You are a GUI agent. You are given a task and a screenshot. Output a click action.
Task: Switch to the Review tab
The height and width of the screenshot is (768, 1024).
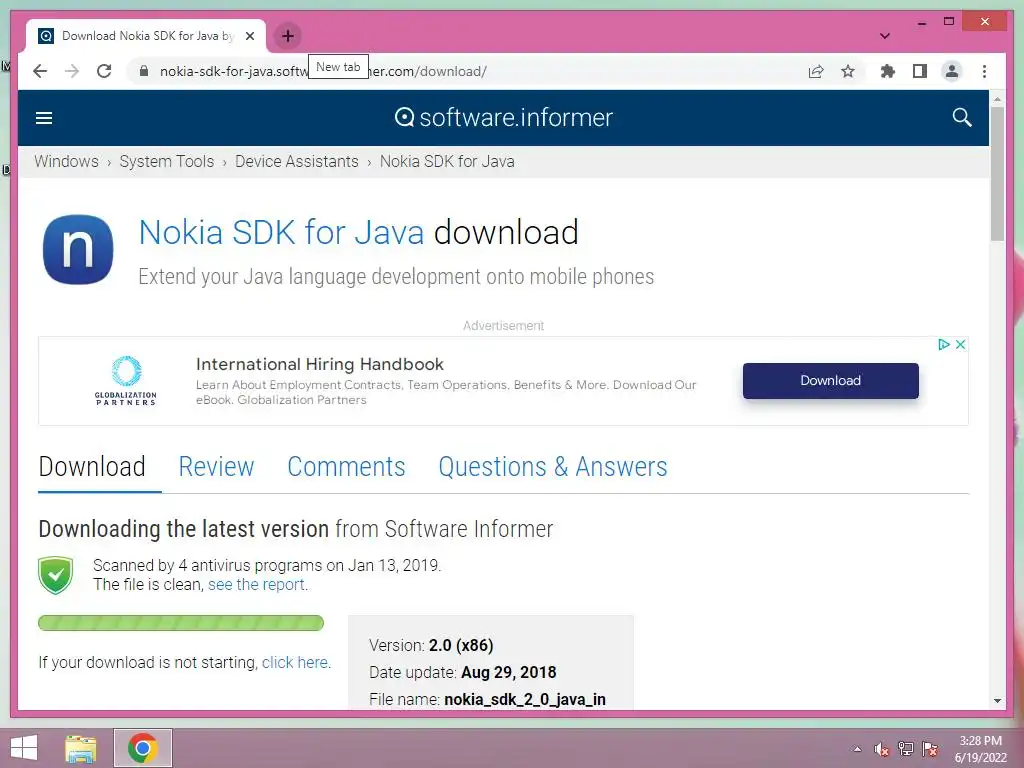click(216, 467)
